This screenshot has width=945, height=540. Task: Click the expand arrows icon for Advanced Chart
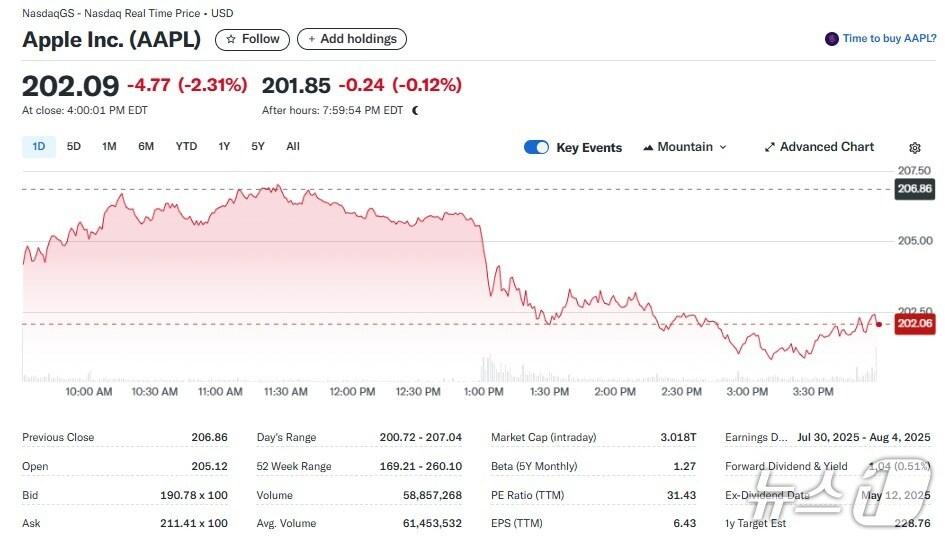[x=770, y=147]
